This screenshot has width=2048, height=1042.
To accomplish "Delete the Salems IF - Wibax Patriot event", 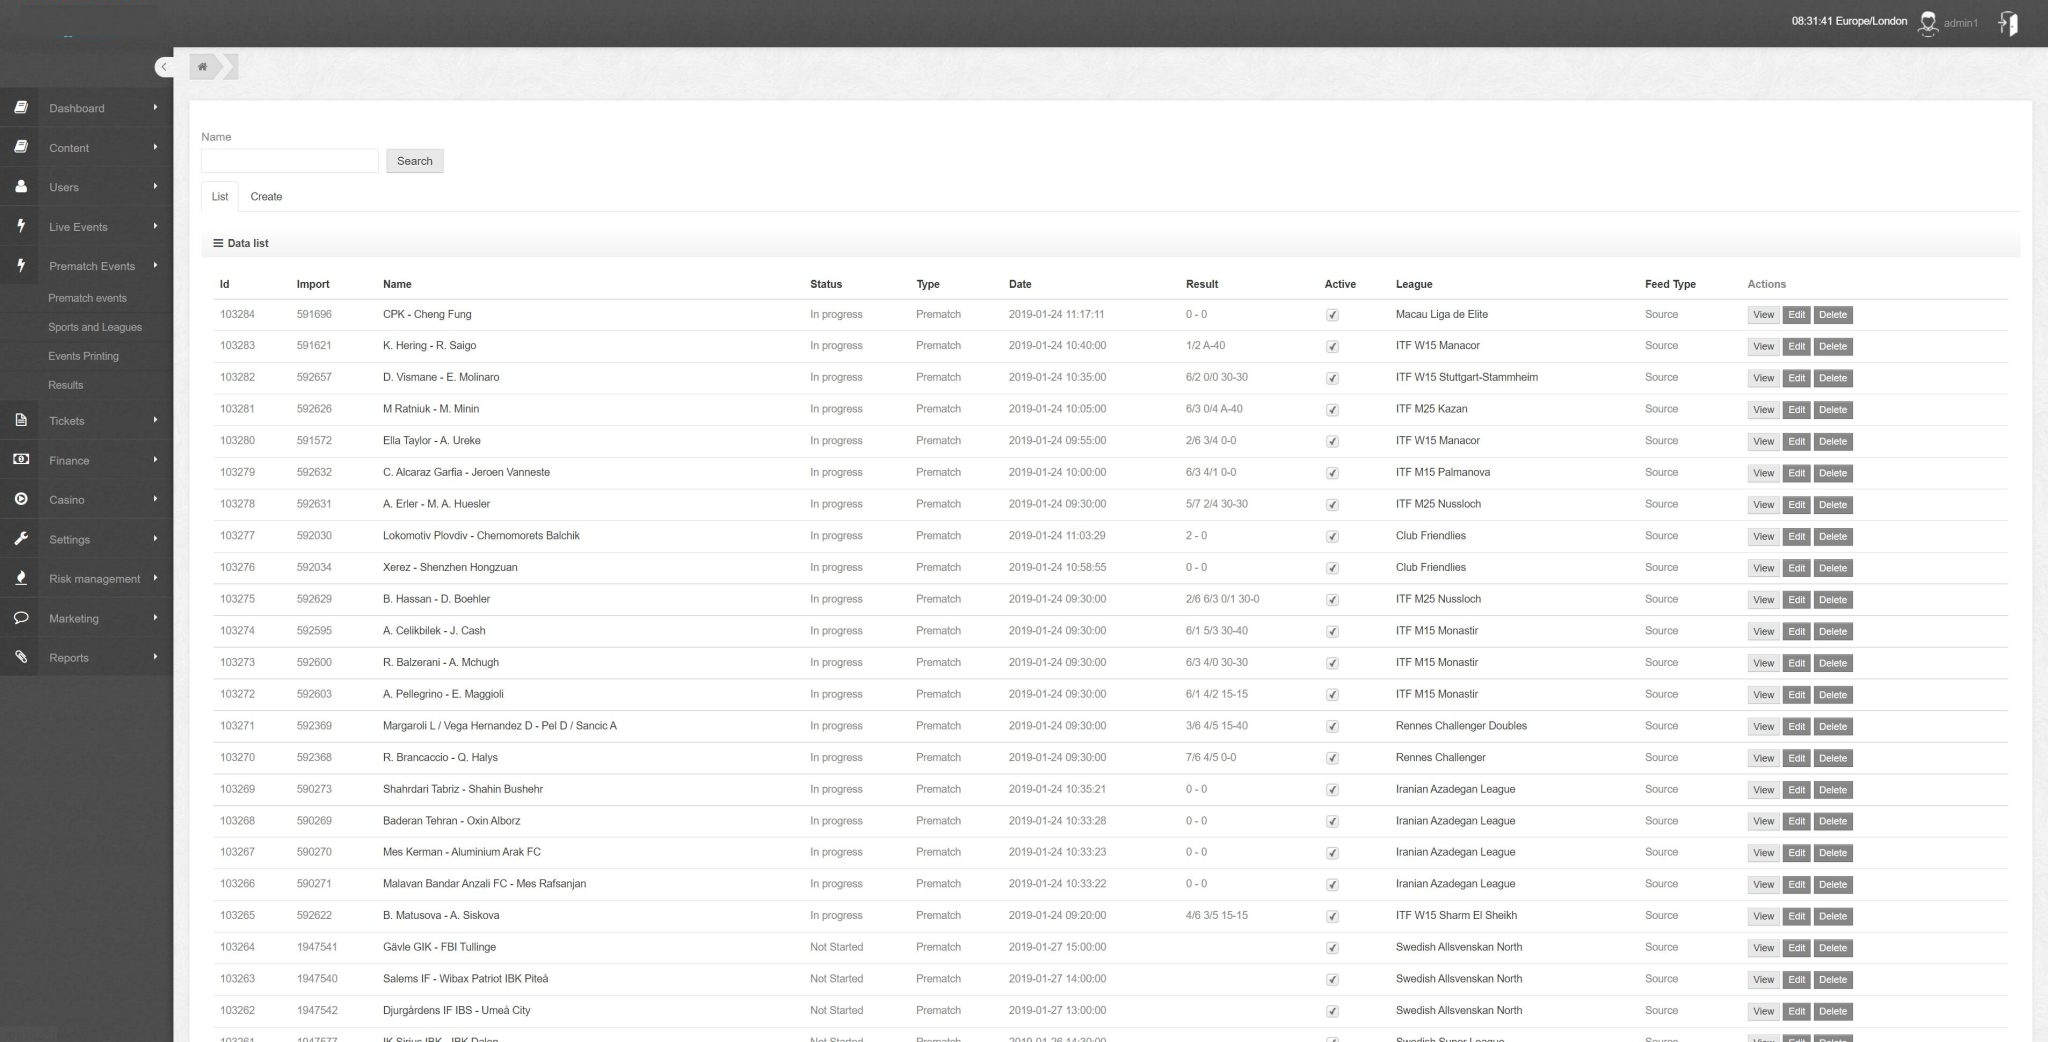I will point(1833,980).
